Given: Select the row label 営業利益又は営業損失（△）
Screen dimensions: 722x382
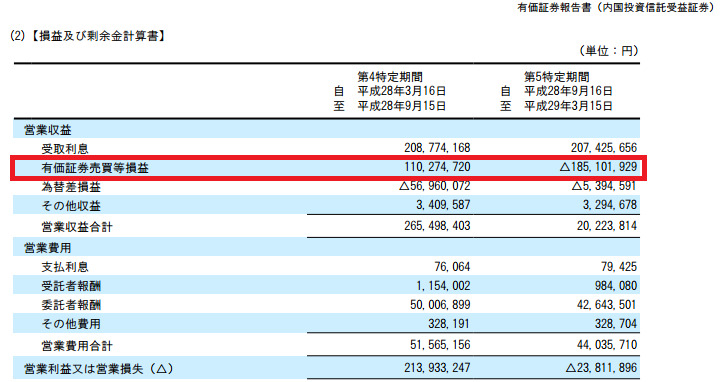Looking at the screenshot, I should tap(99, 369).
